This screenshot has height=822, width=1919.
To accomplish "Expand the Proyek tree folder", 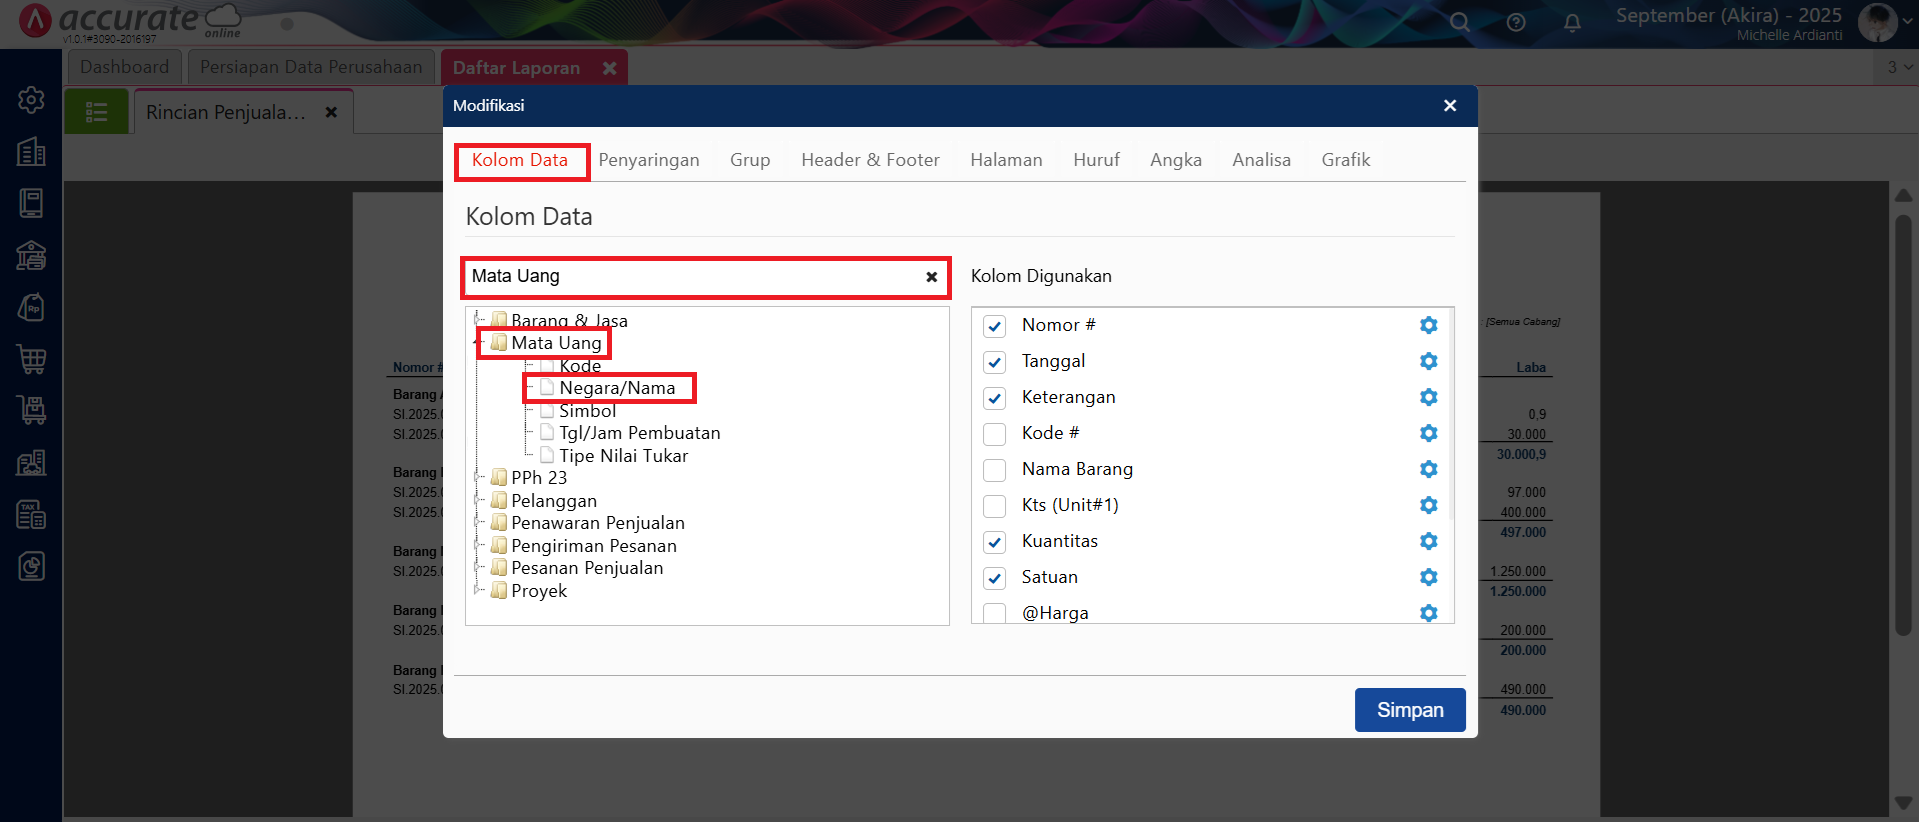I will pos(478,590).
